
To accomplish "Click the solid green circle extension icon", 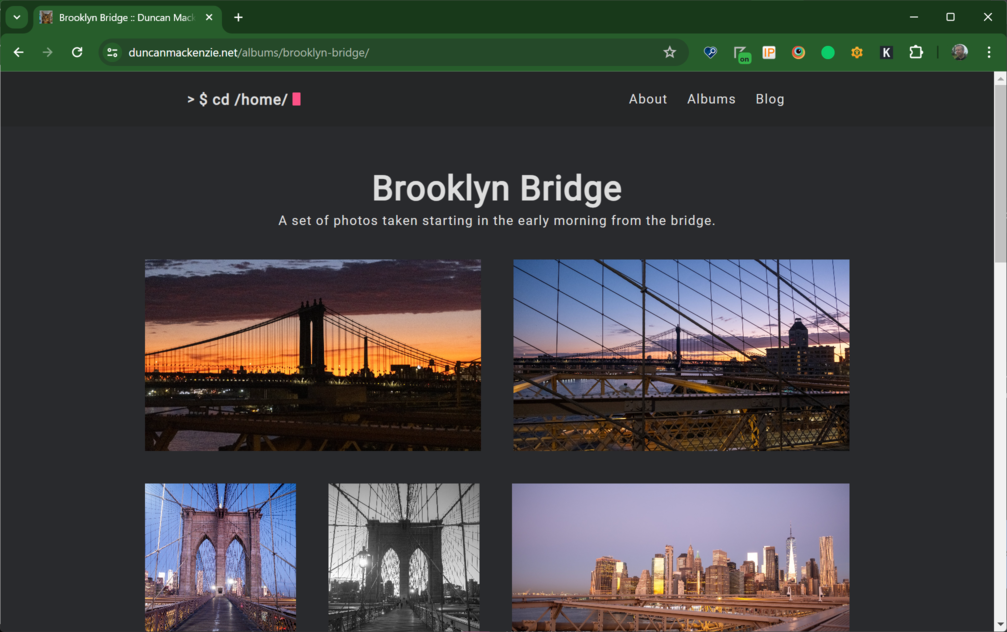I will 828,52.
